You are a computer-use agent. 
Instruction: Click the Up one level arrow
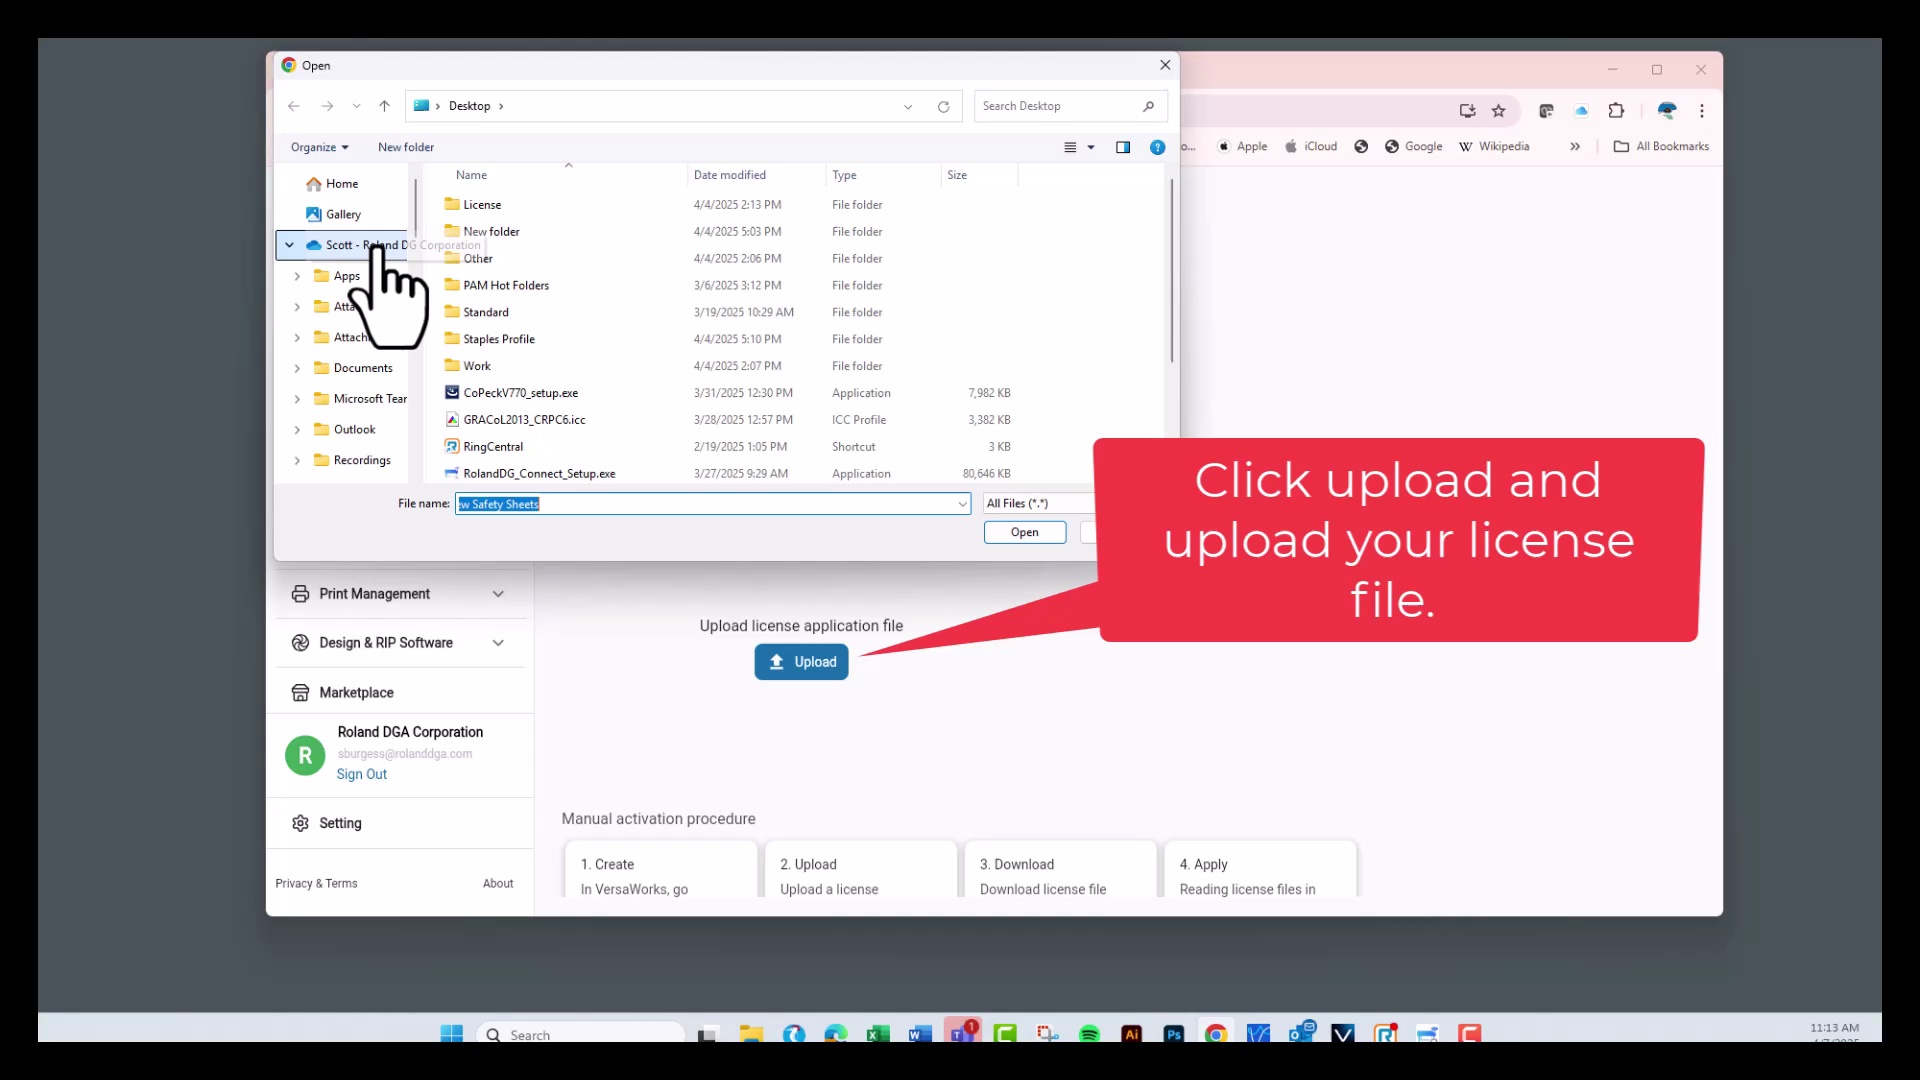click(384, 106)
